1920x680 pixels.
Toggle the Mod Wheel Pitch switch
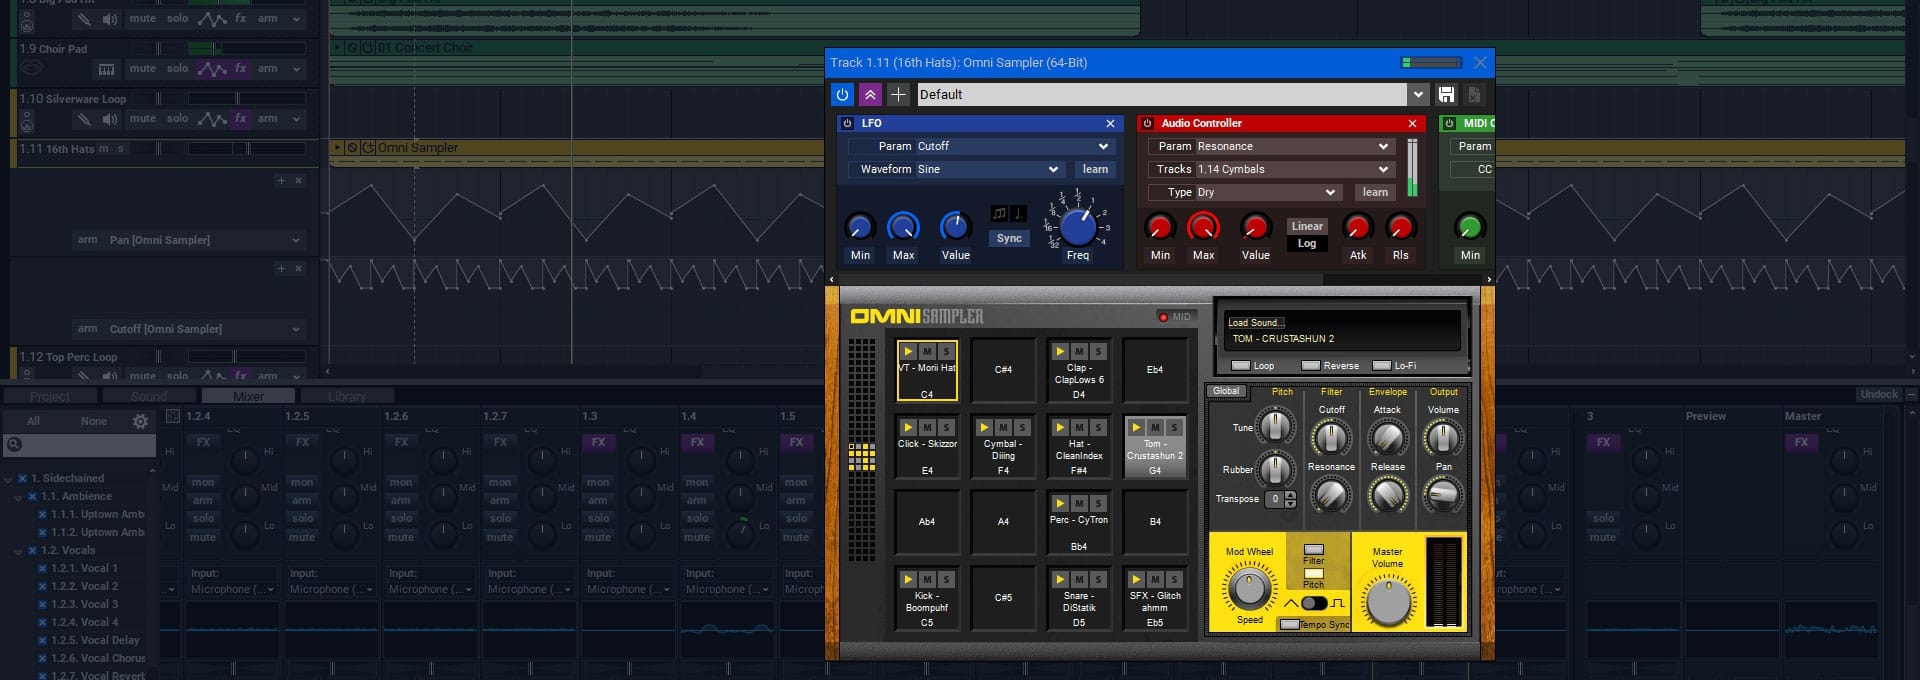(x=1314, y=573)
